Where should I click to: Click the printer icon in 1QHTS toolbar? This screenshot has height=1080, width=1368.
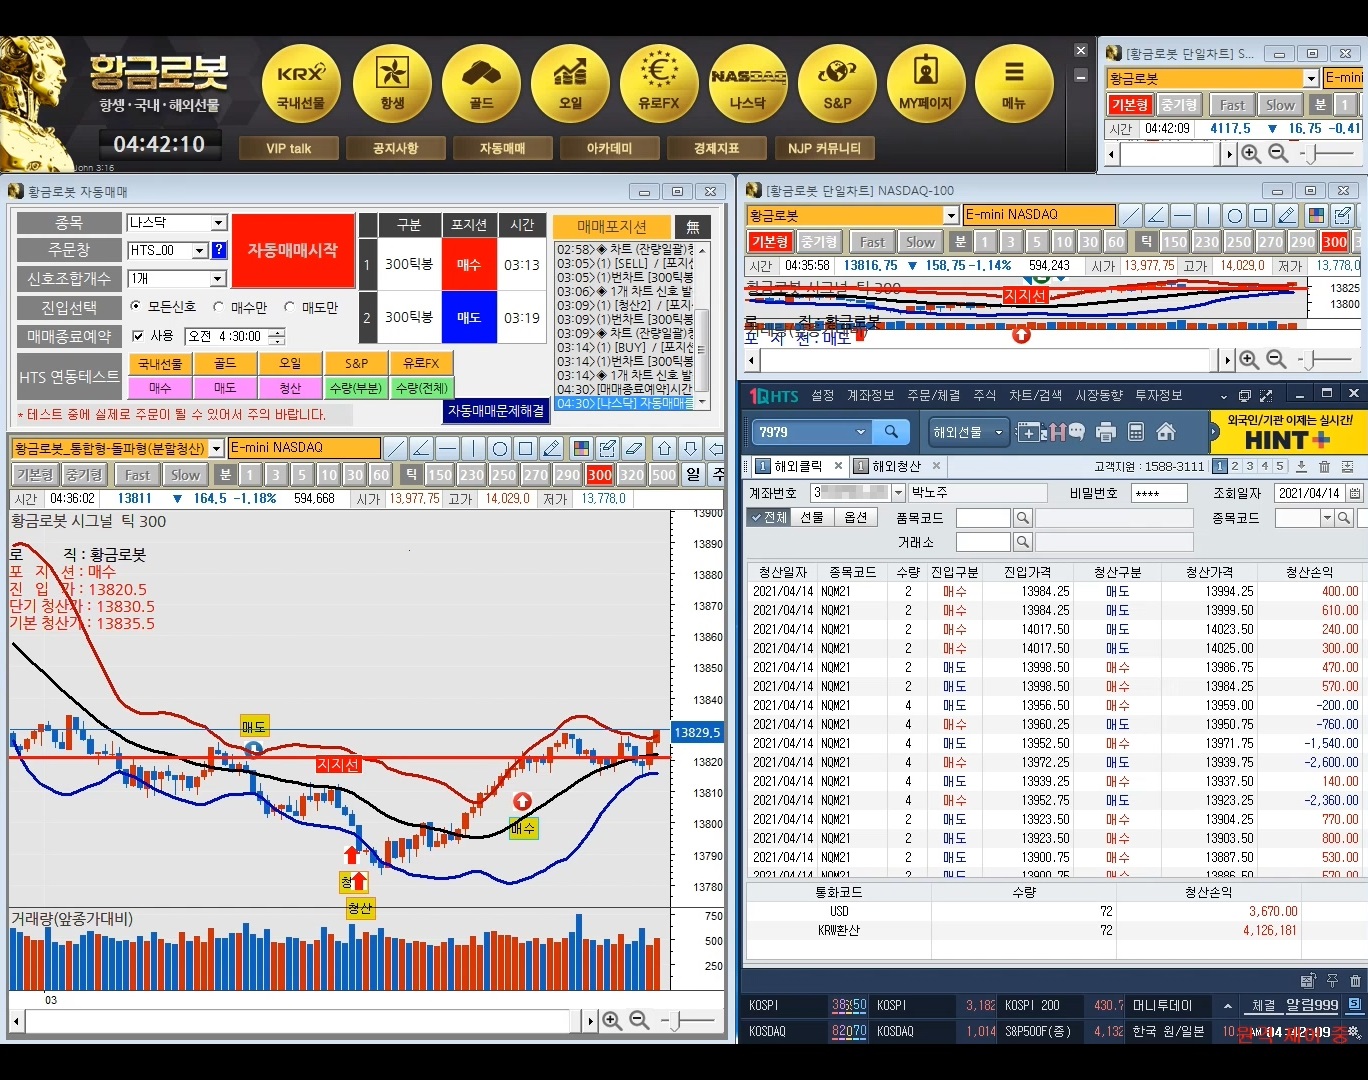[x=1106, y=432]
